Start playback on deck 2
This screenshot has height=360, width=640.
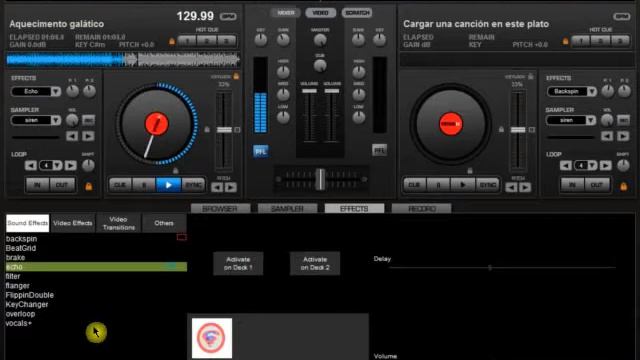click(463, 185)
